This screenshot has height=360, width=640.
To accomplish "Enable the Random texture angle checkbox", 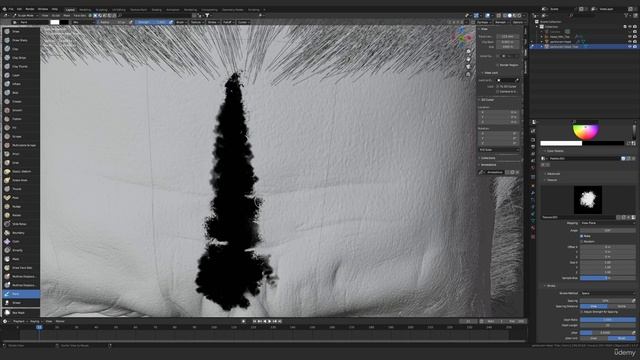I will (582, 241).
